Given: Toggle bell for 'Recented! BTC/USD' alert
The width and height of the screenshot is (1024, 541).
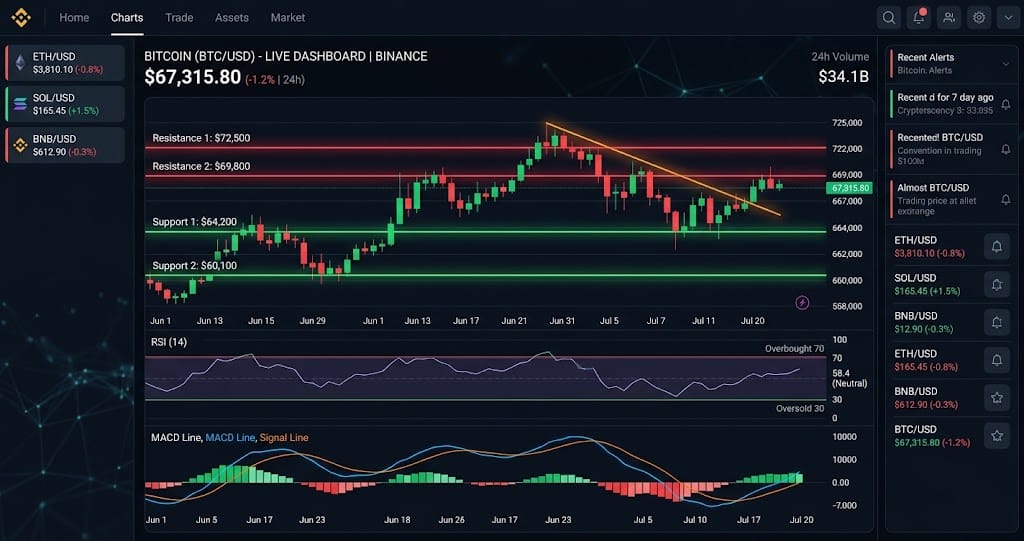Looking at the screenshot, I should click(1006, 150).
